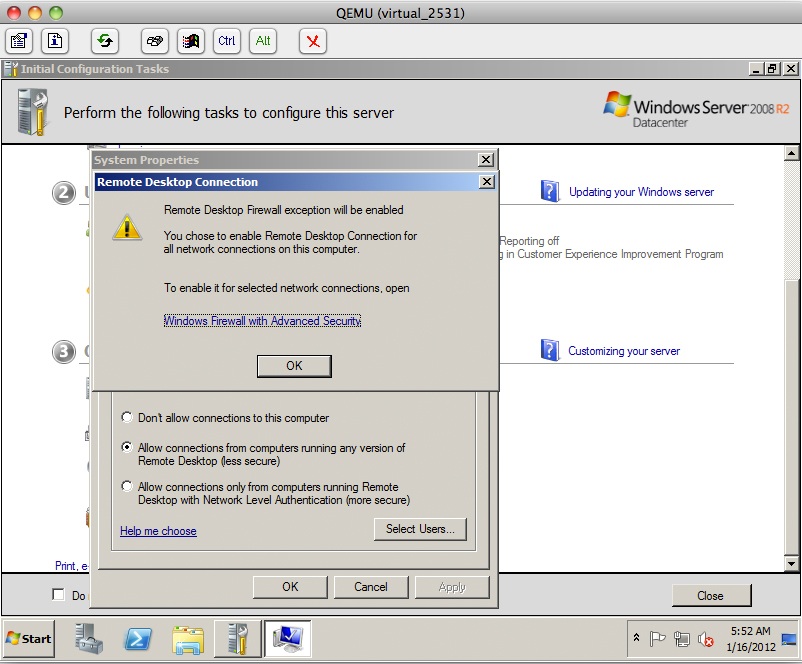802x664 pixels.
Task: Show hidden tray icons arrow
Action: (x=637, y=638)
